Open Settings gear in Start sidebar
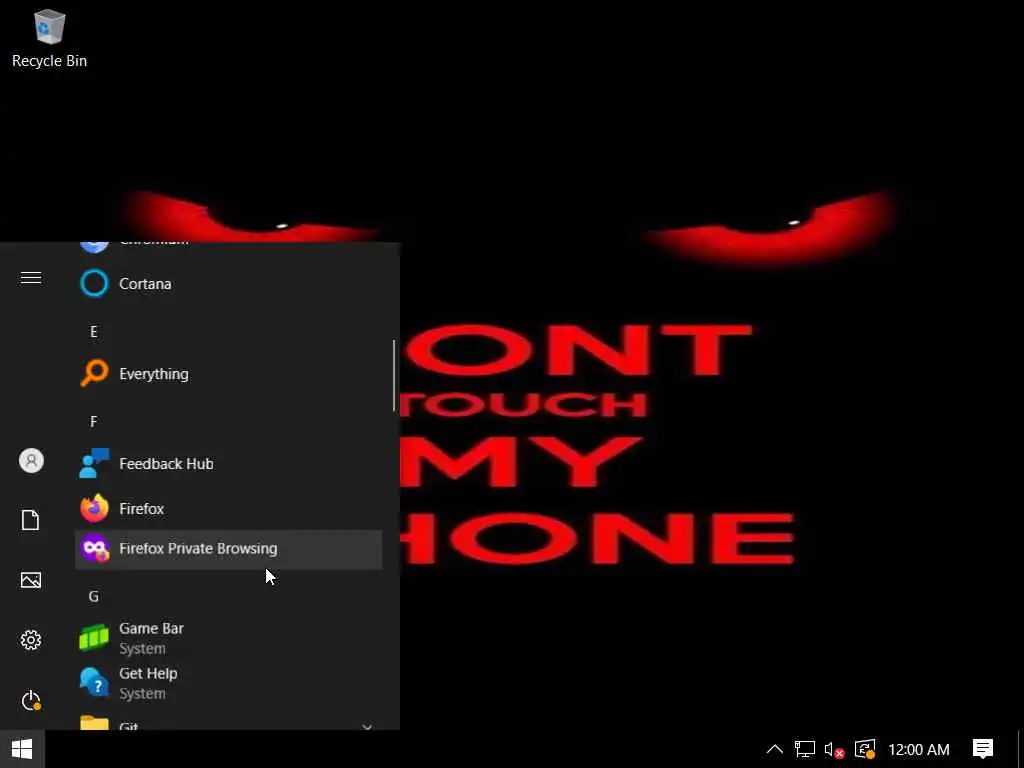The width and height of the screenshot is (1024, 768). point(31,640)
